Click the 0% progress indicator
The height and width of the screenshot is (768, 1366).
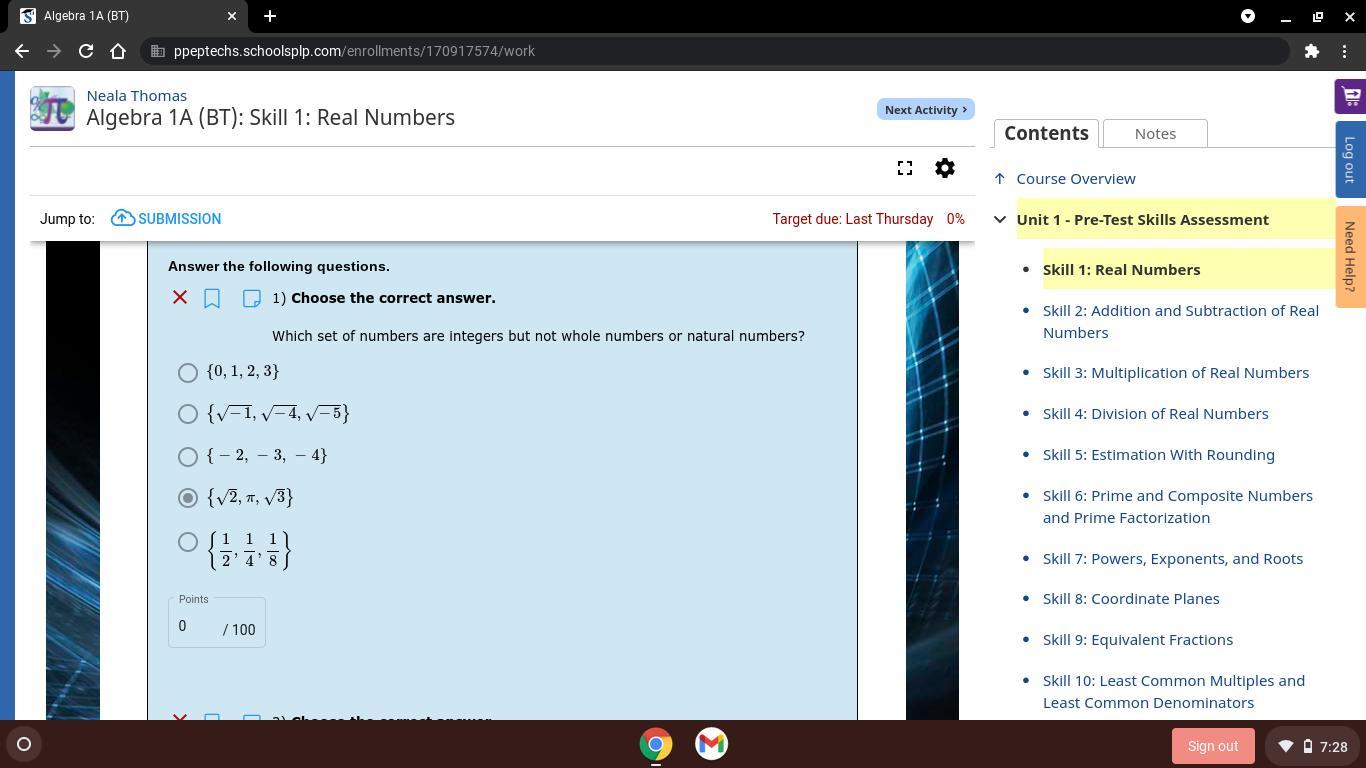coord(956,219)
